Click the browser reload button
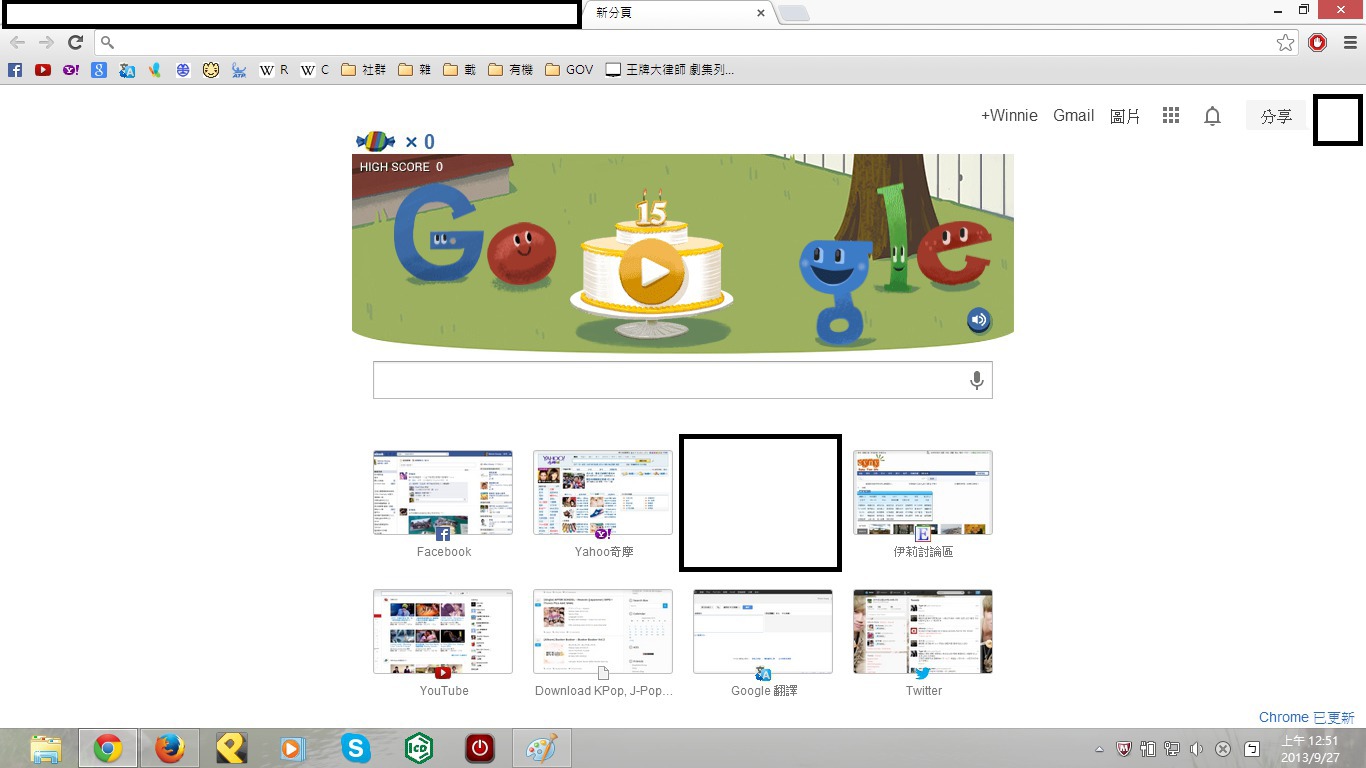The height and width of the screenshot is (768, 1366). pyautogui.click(x=75, y=42)
